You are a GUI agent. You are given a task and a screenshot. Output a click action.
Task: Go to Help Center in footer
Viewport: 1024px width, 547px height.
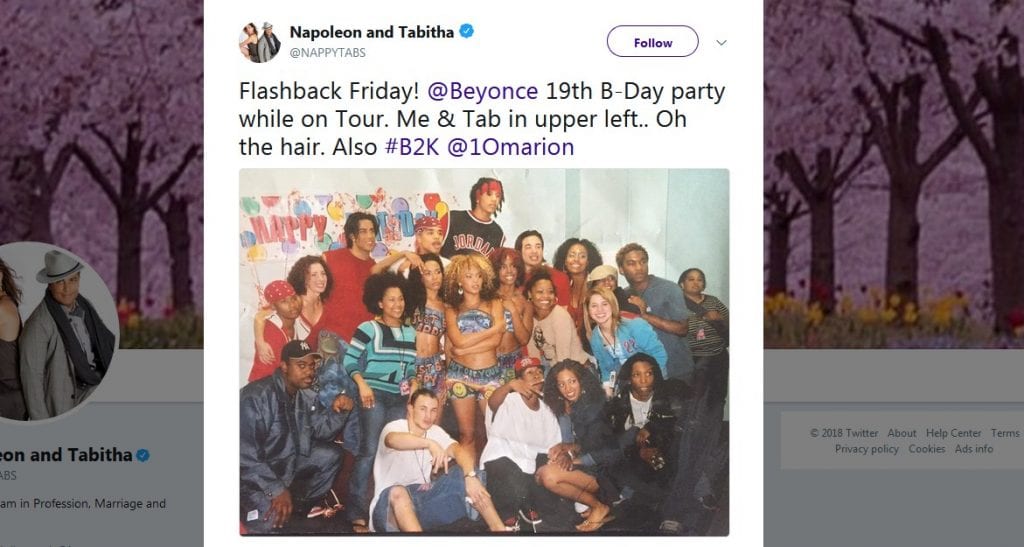953,433
